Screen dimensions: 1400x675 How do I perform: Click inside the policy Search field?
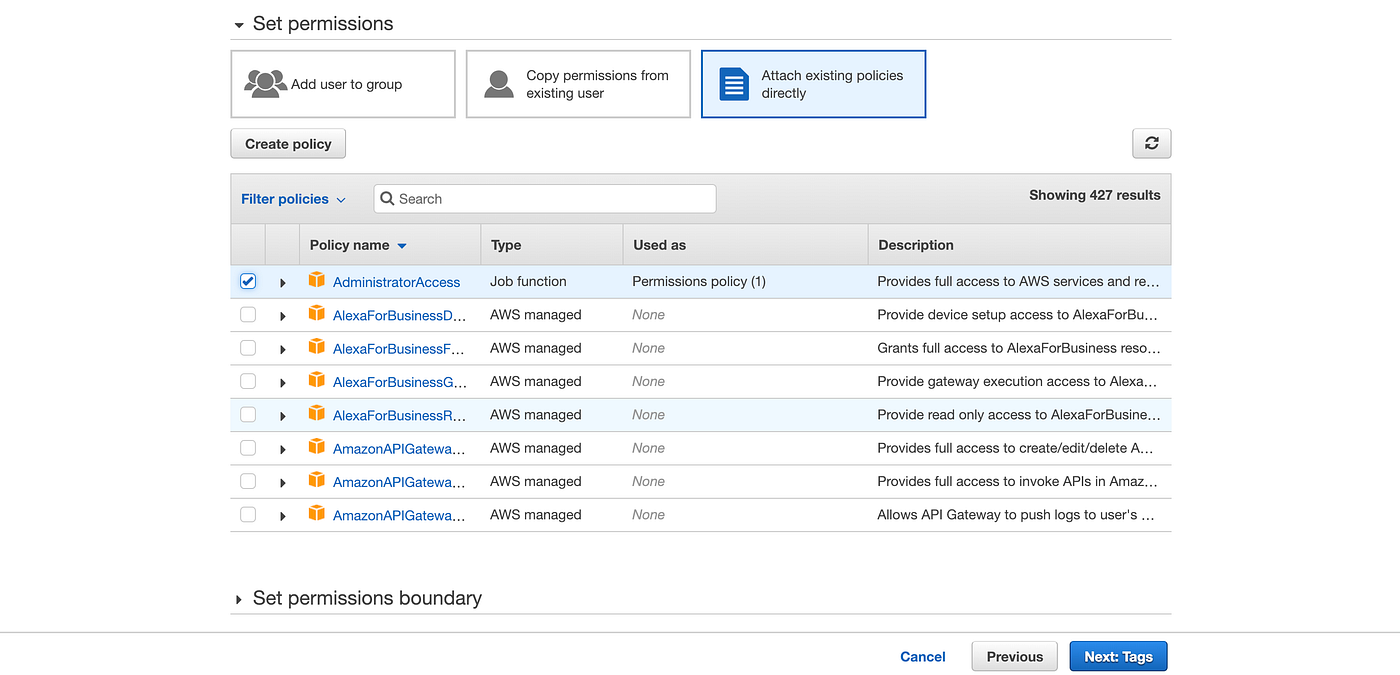545,199
